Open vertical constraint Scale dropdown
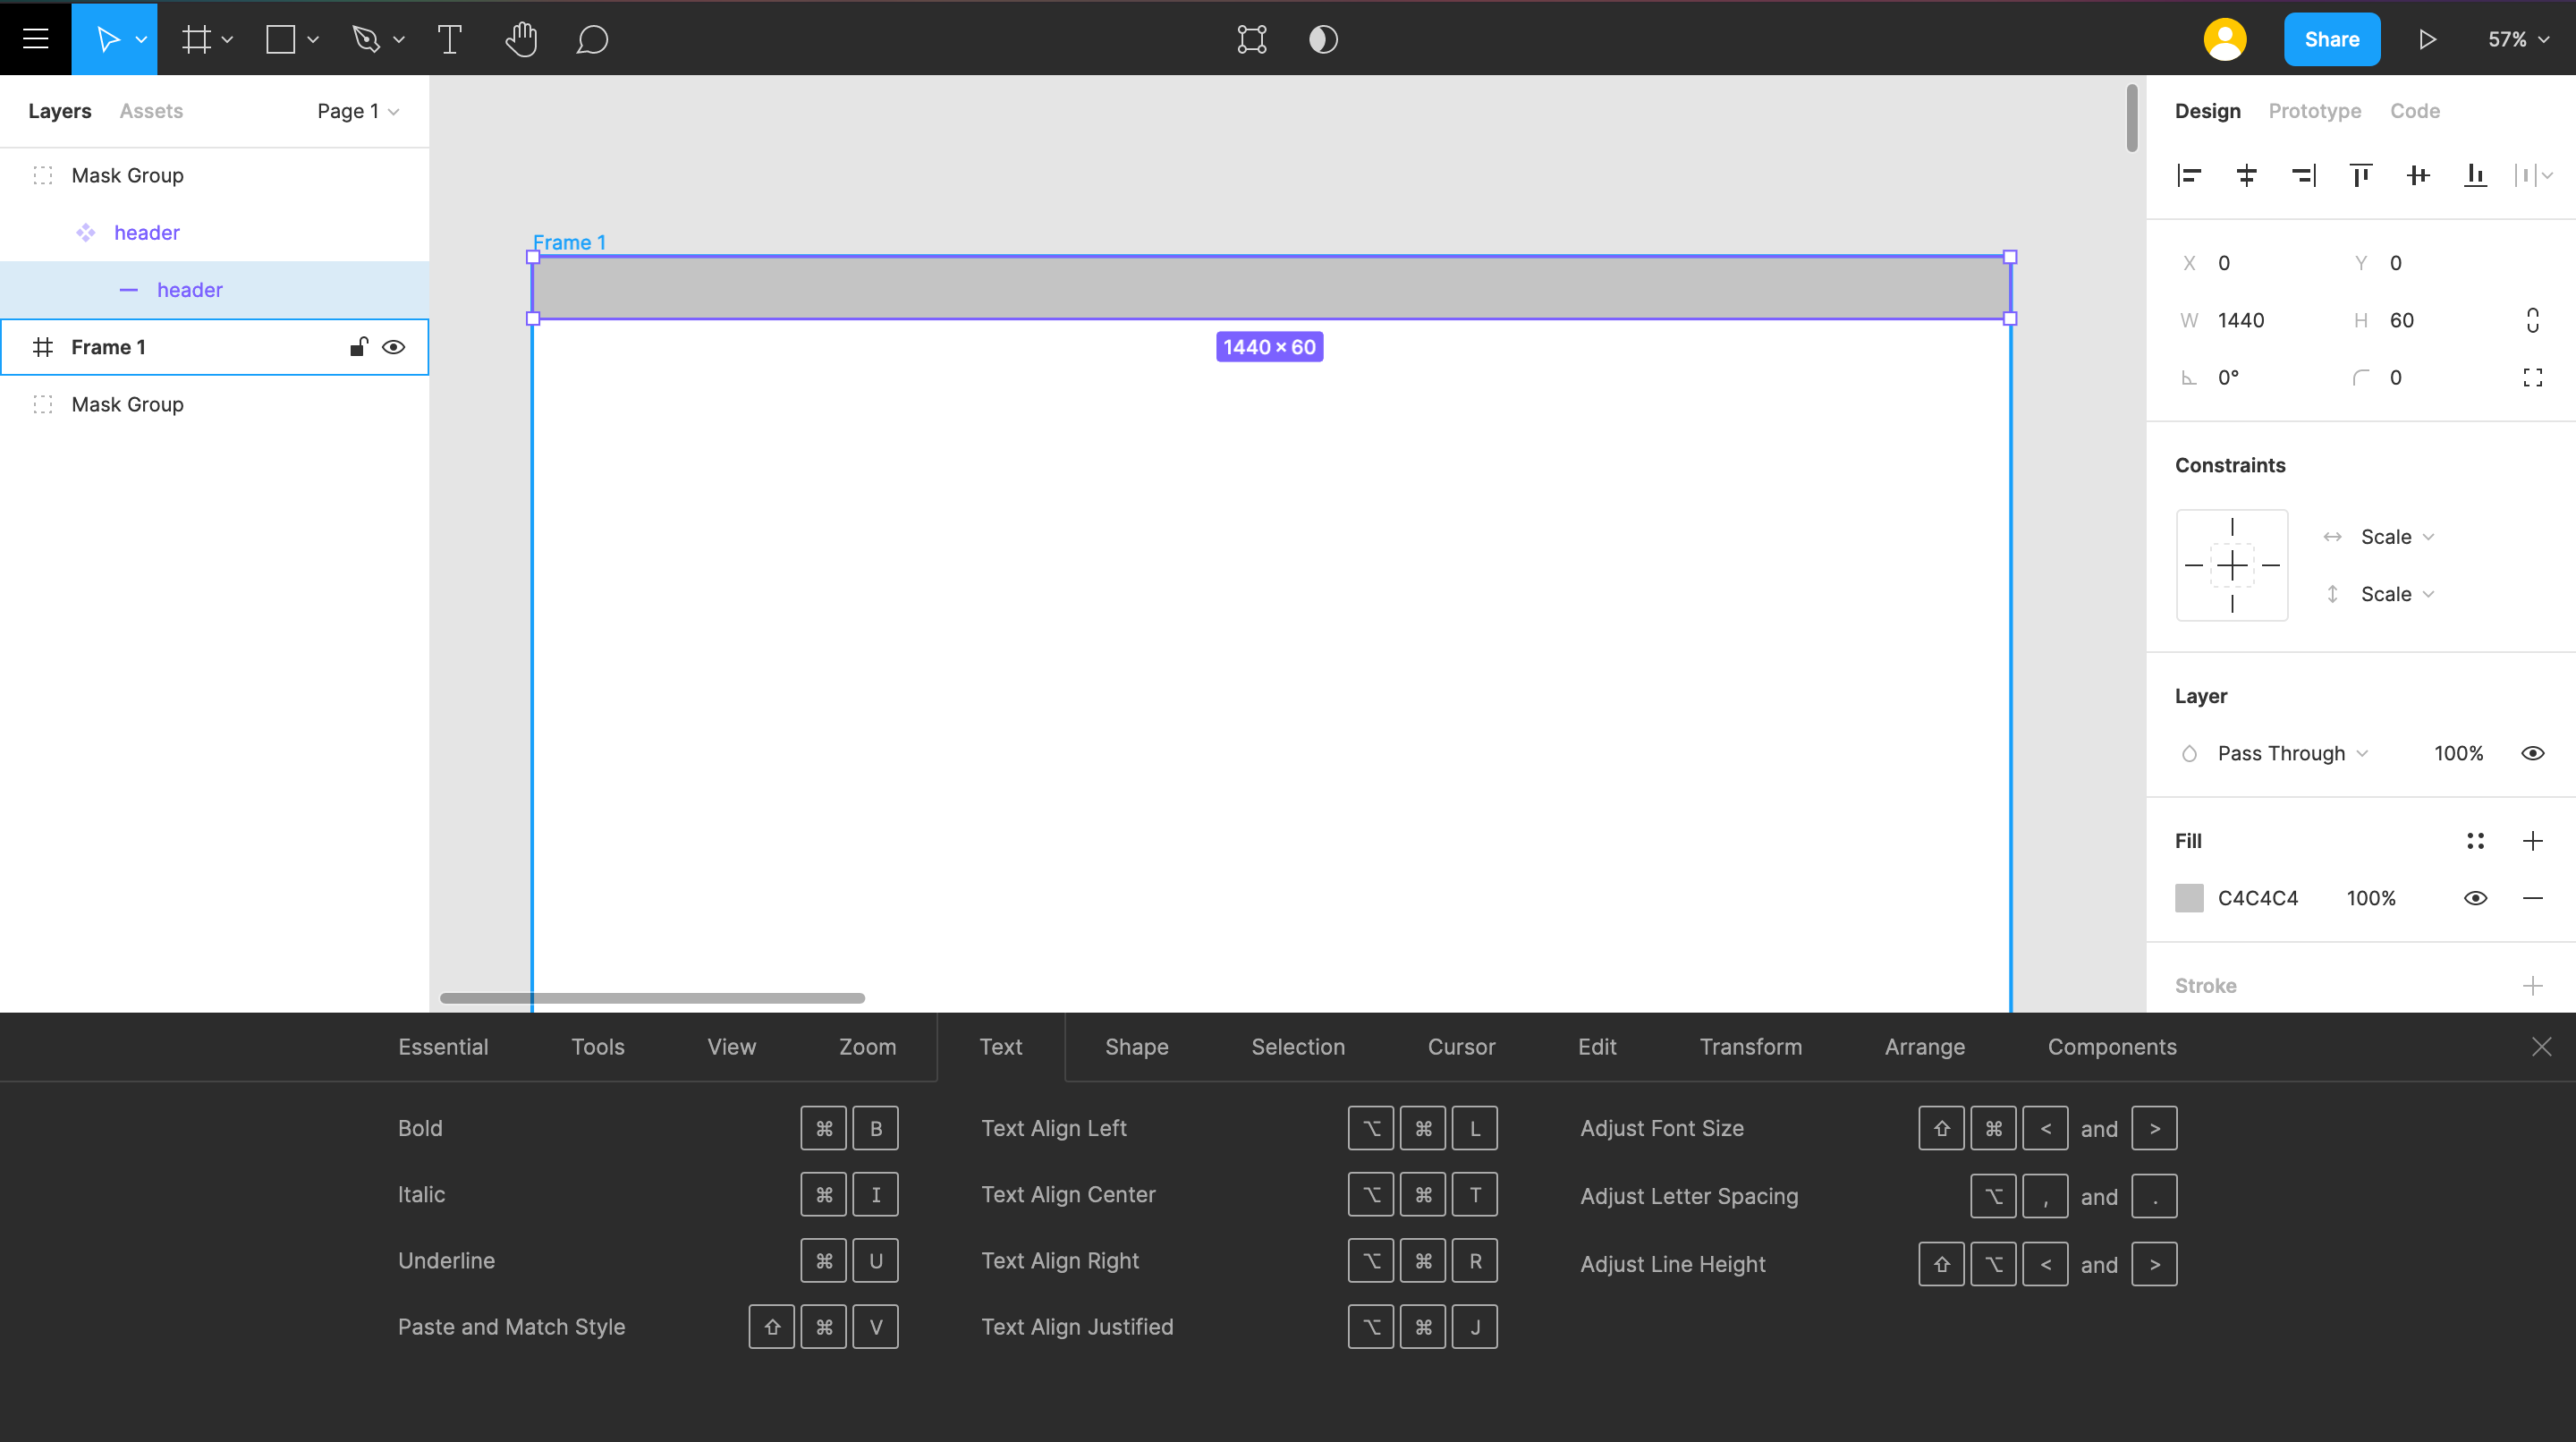Screen dimensions: 2576x1442 pos(2396,594)
